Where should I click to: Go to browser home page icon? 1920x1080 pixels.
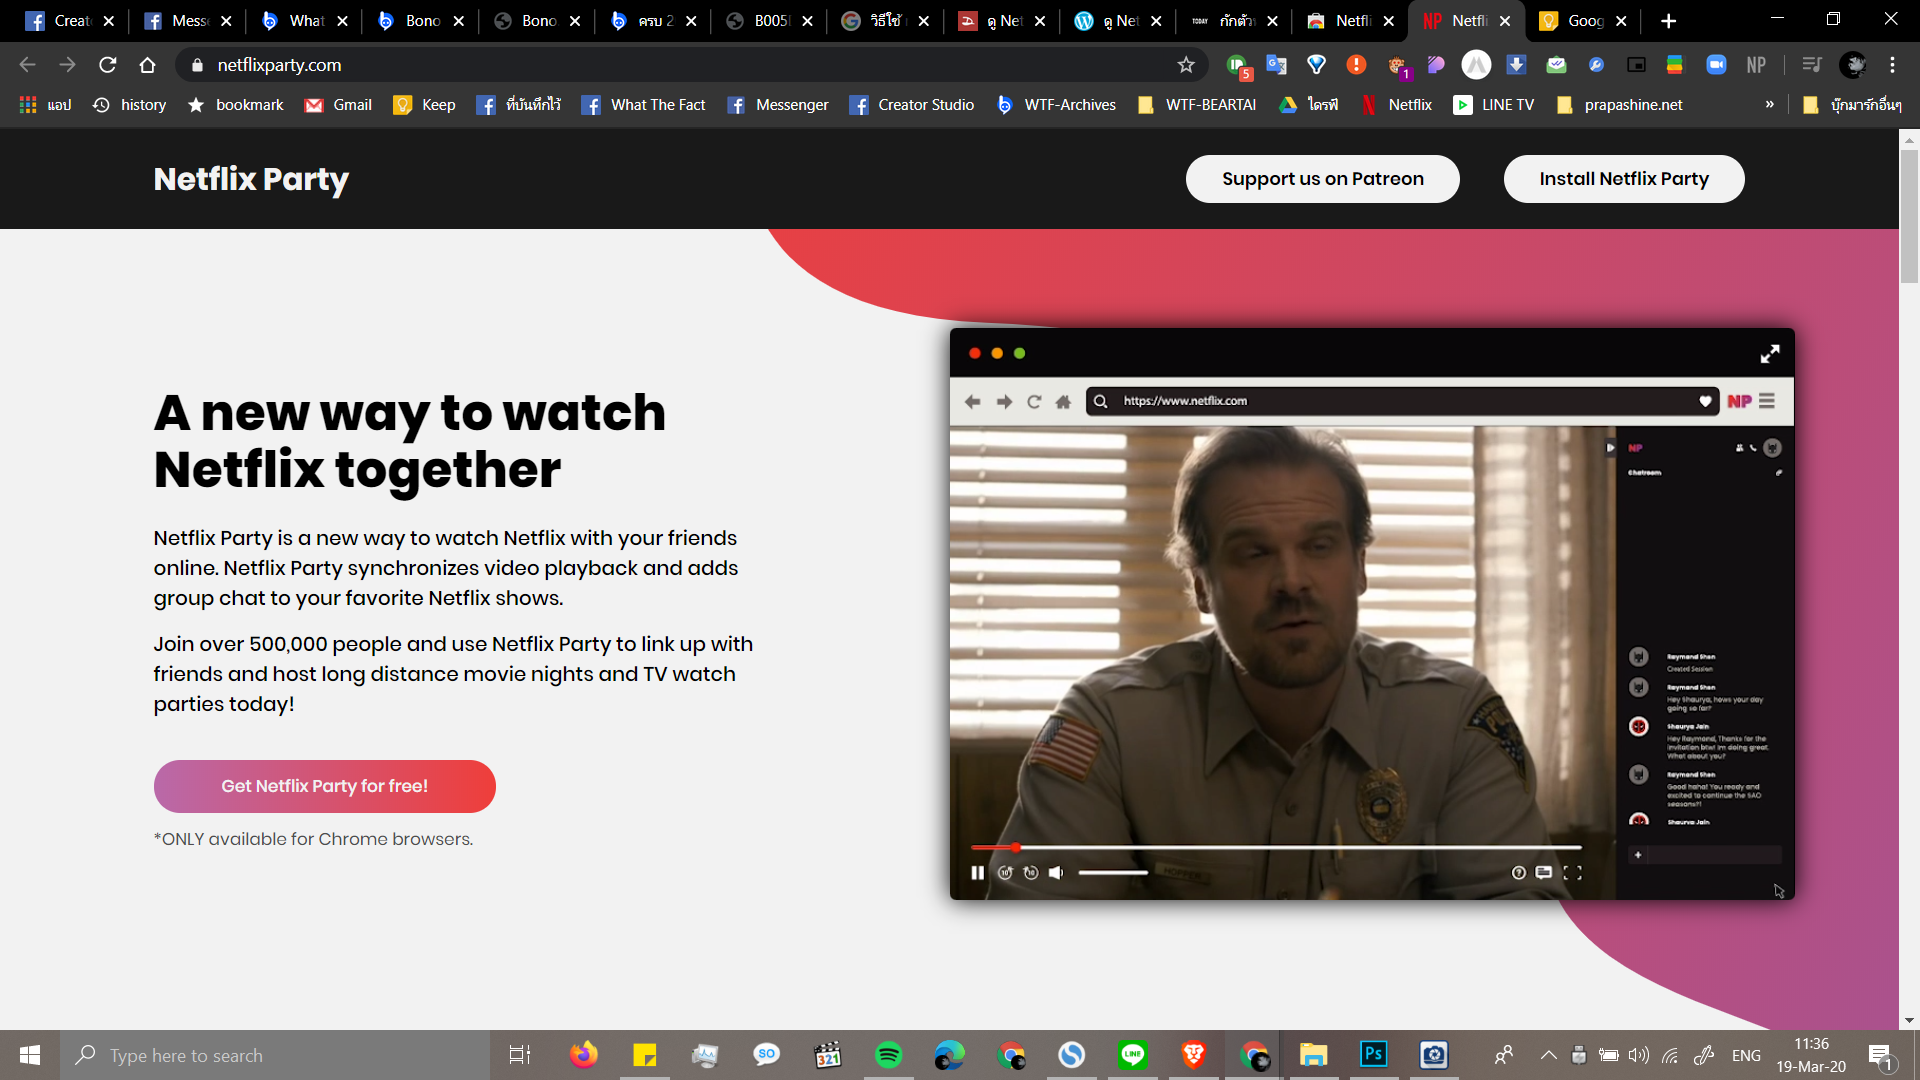(147, 65)
